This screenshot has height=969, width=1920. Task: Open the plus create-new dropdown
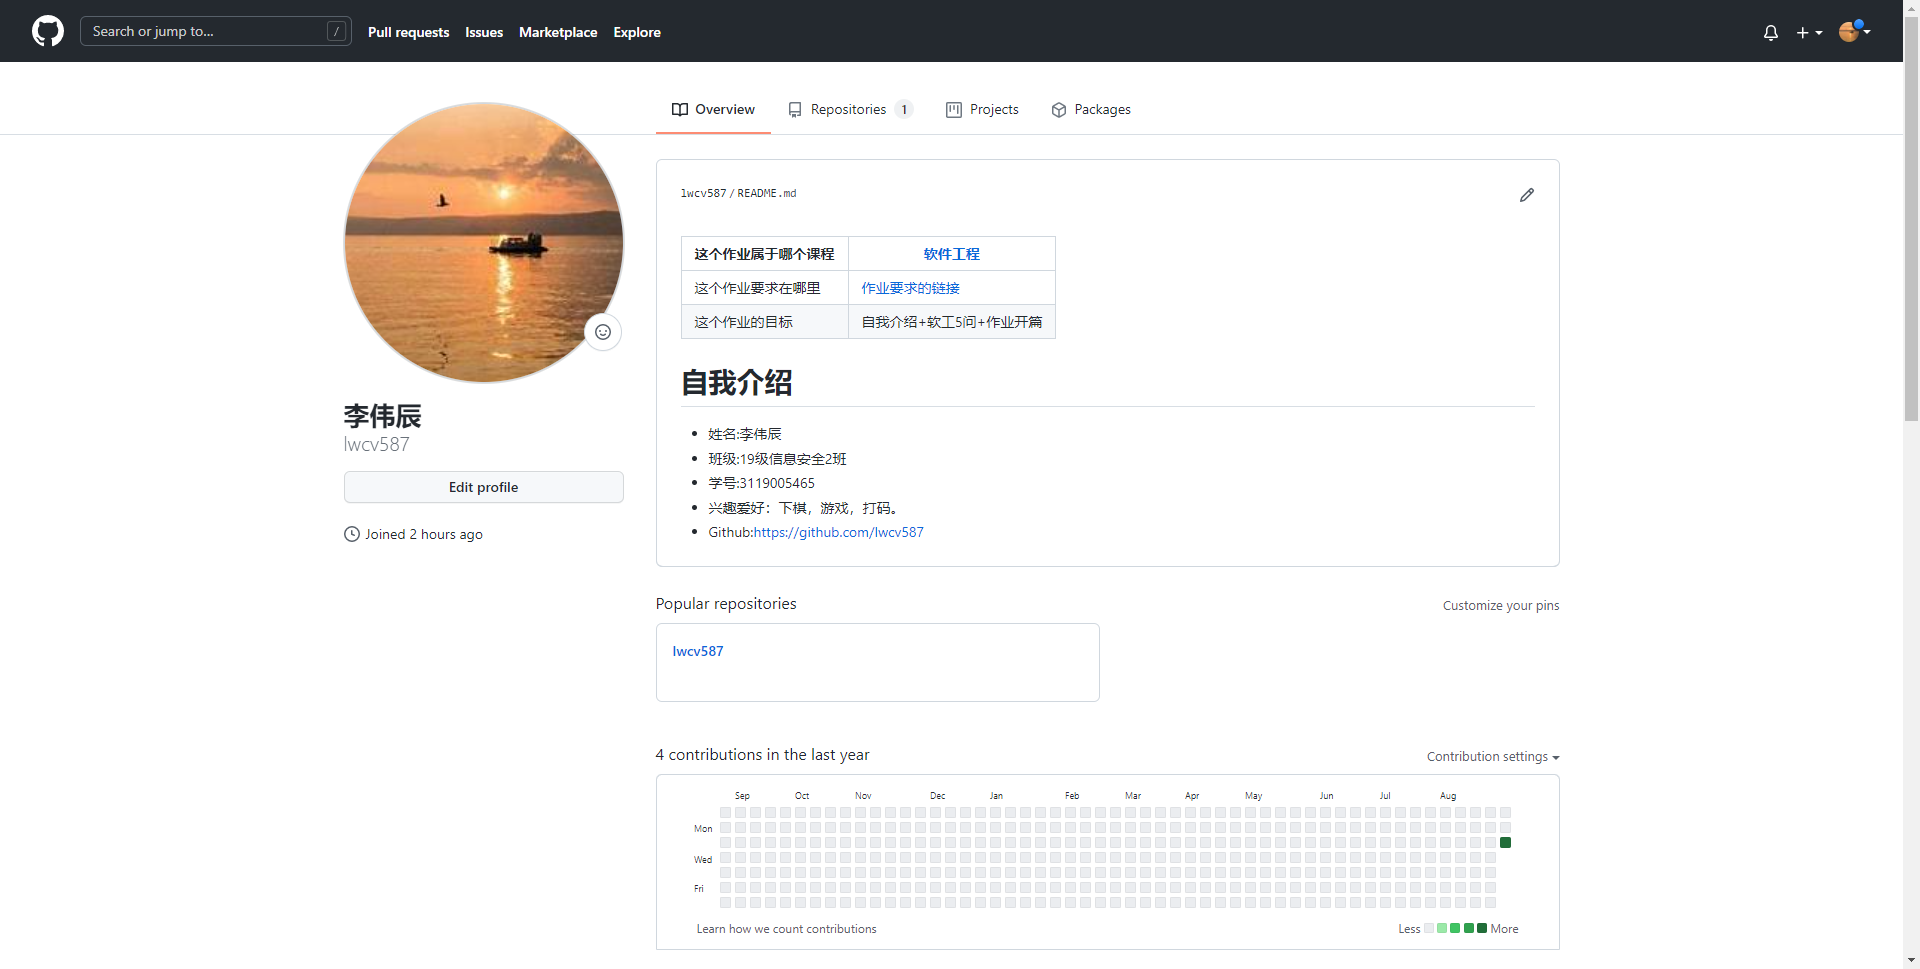tap(1809, 32)
